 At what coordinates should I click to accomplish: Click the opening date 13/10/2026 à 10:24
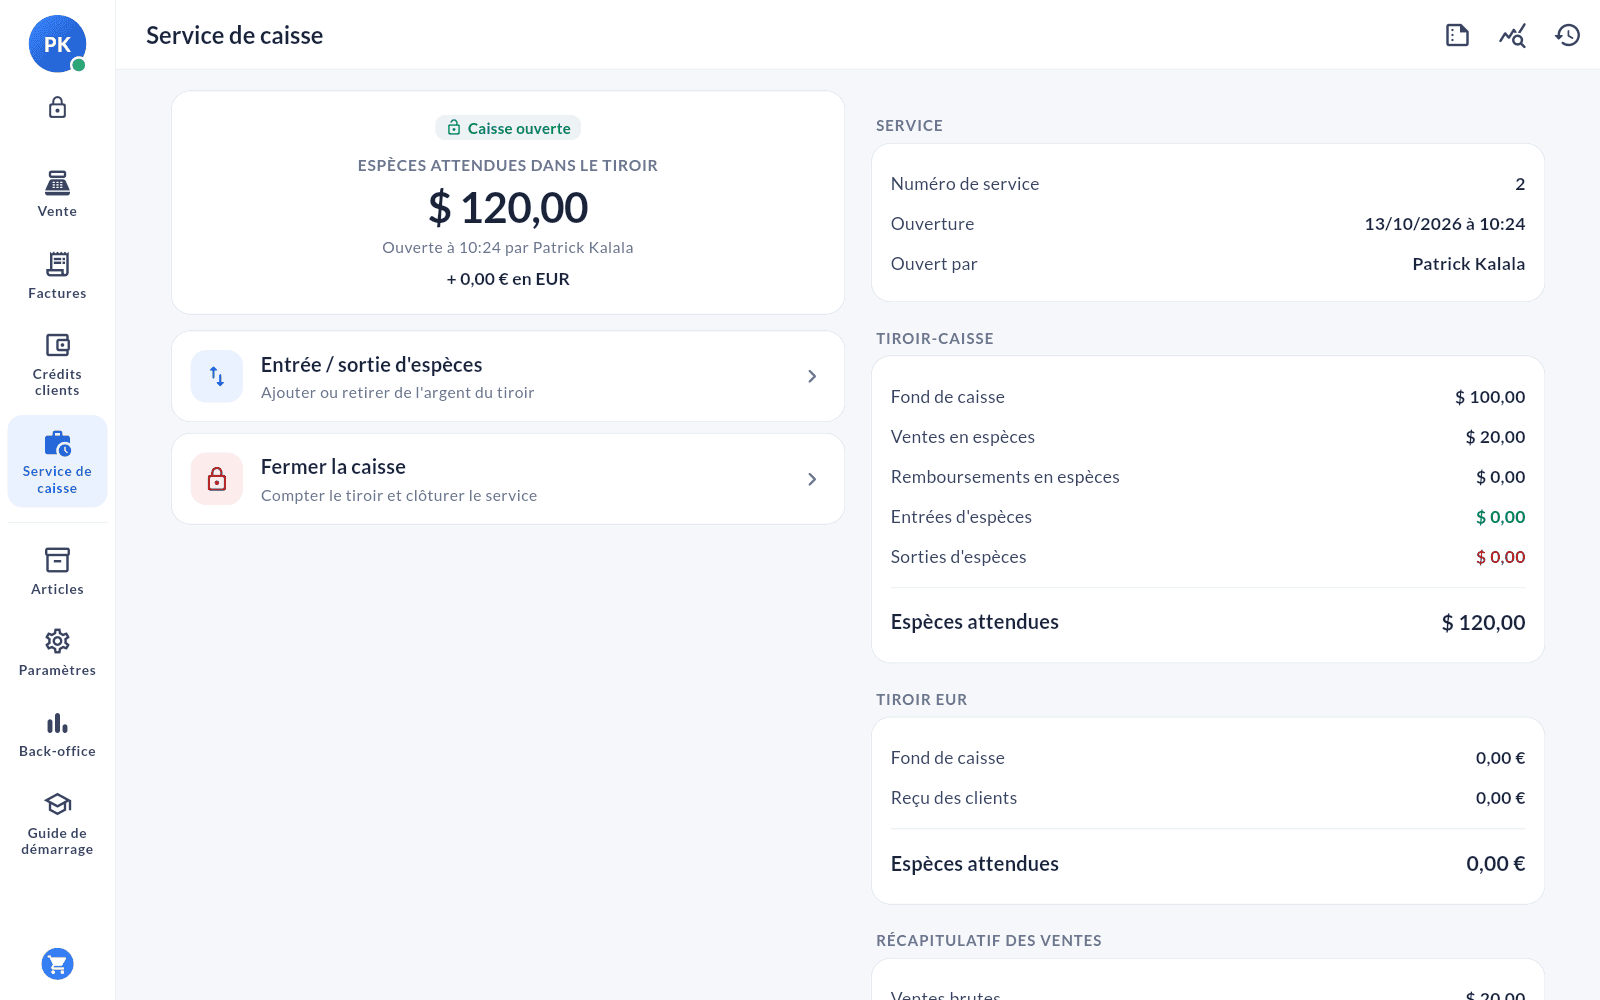point(1445,224)
